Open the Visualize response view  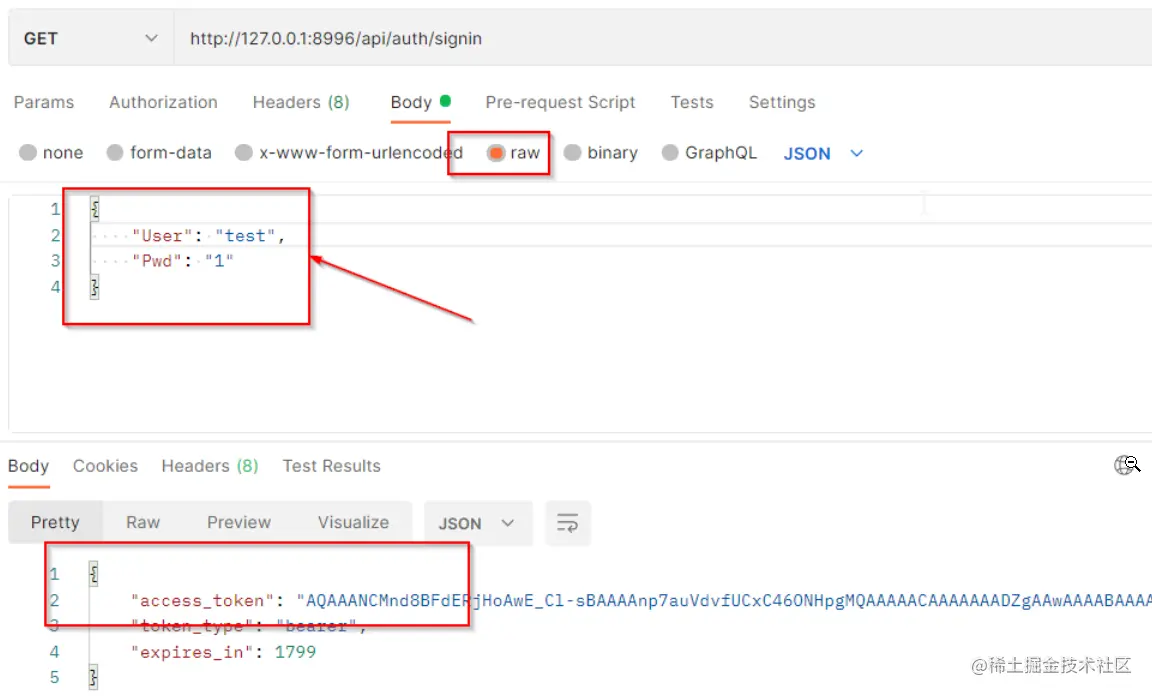(x=353, y=523)
